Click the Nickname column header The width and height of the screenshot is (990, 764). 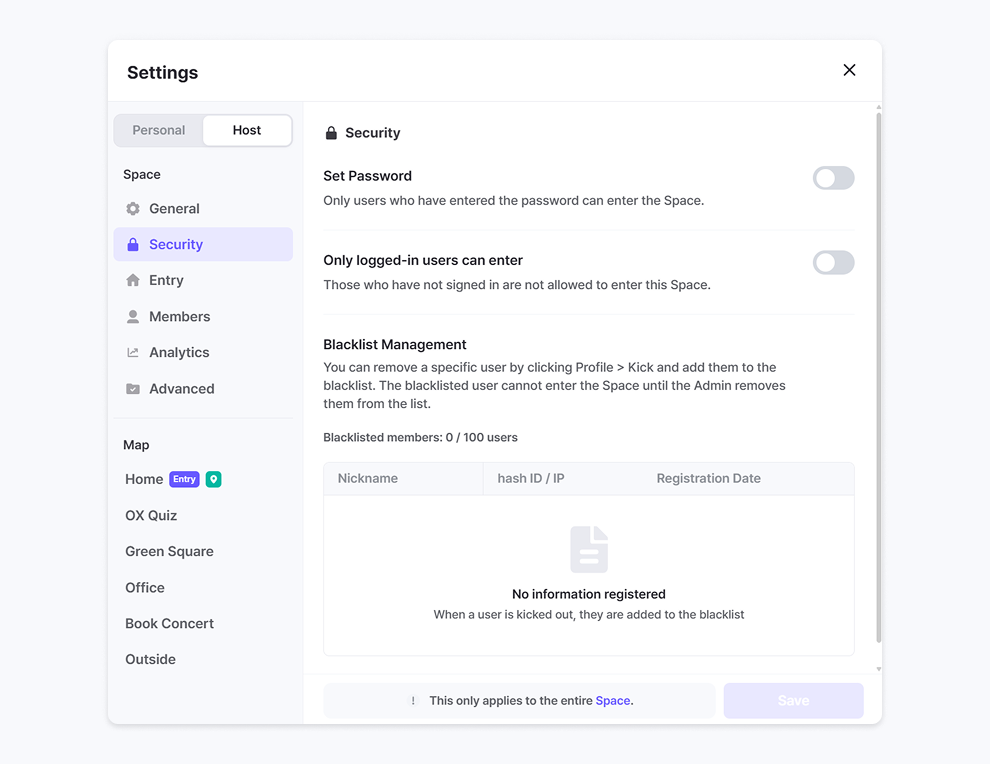pyautogui.click(x=368, y=479)
